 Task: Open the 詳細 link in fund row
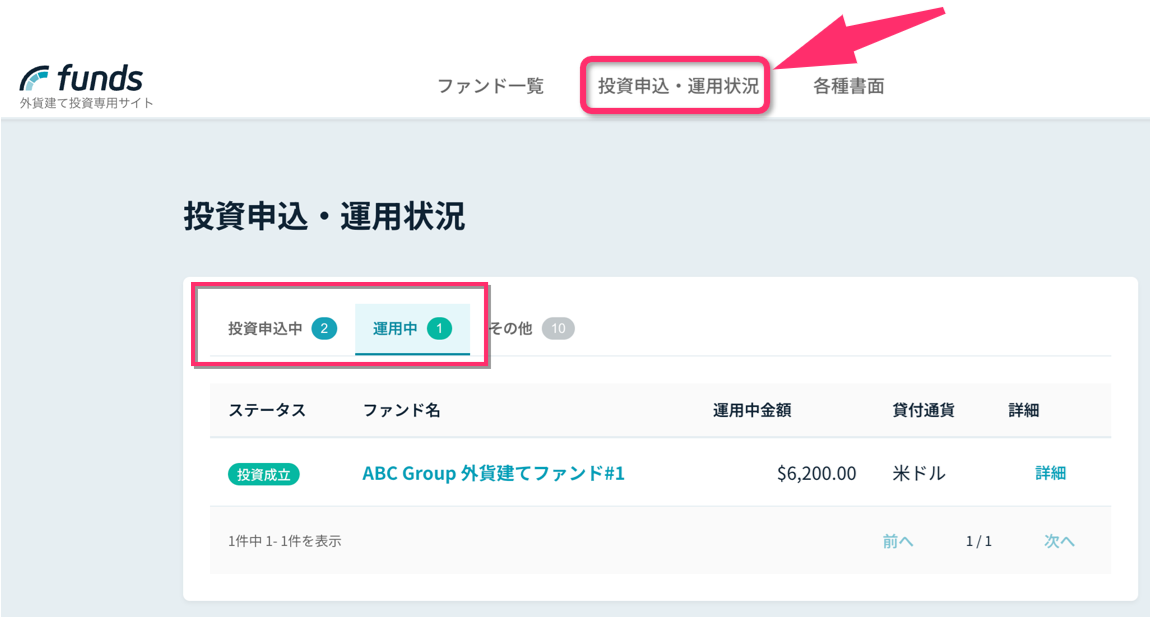pyautogui.click(x=1050, y=473)
